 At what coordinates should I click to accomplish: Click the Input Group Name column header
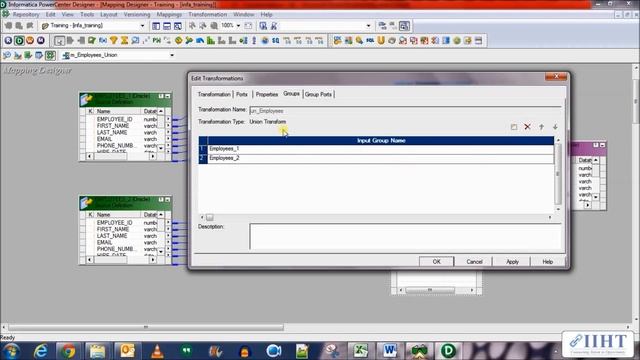(x=380, y=140)
